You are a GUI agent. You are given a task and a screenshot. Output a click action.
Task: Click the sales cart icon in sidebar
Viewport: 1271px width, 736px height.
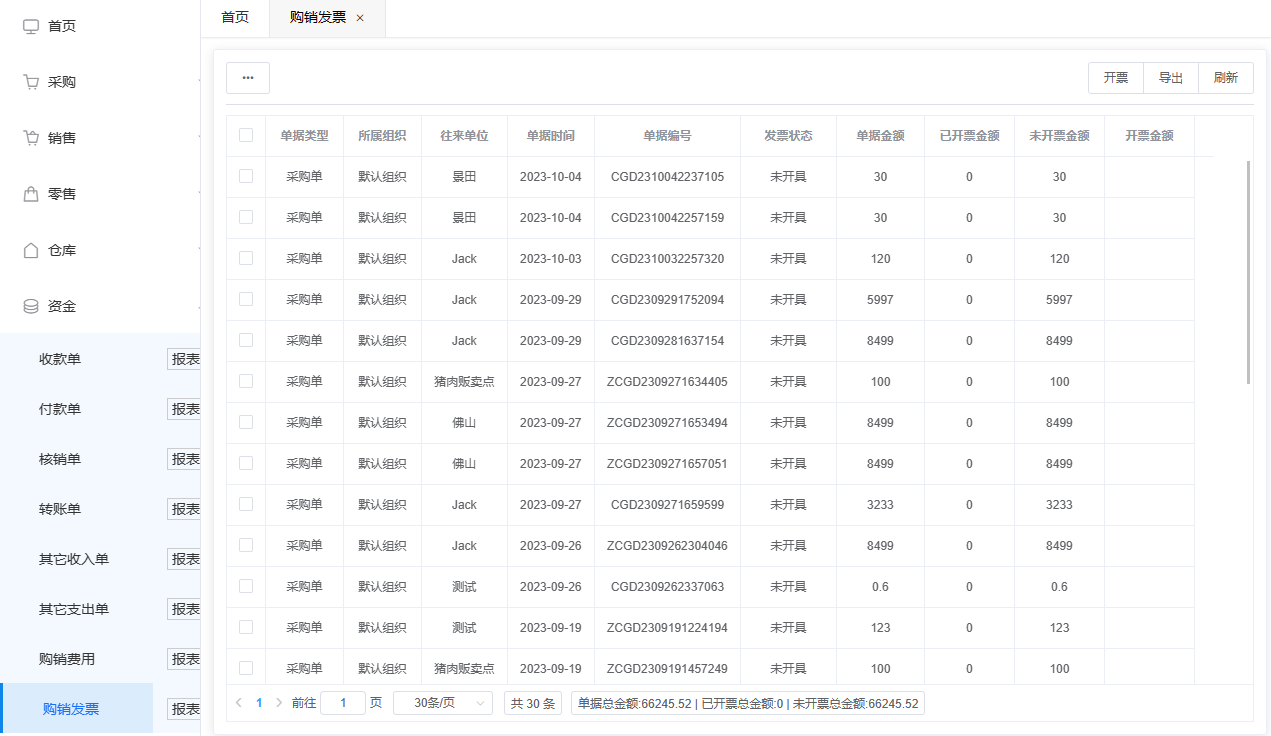[31, 138]
